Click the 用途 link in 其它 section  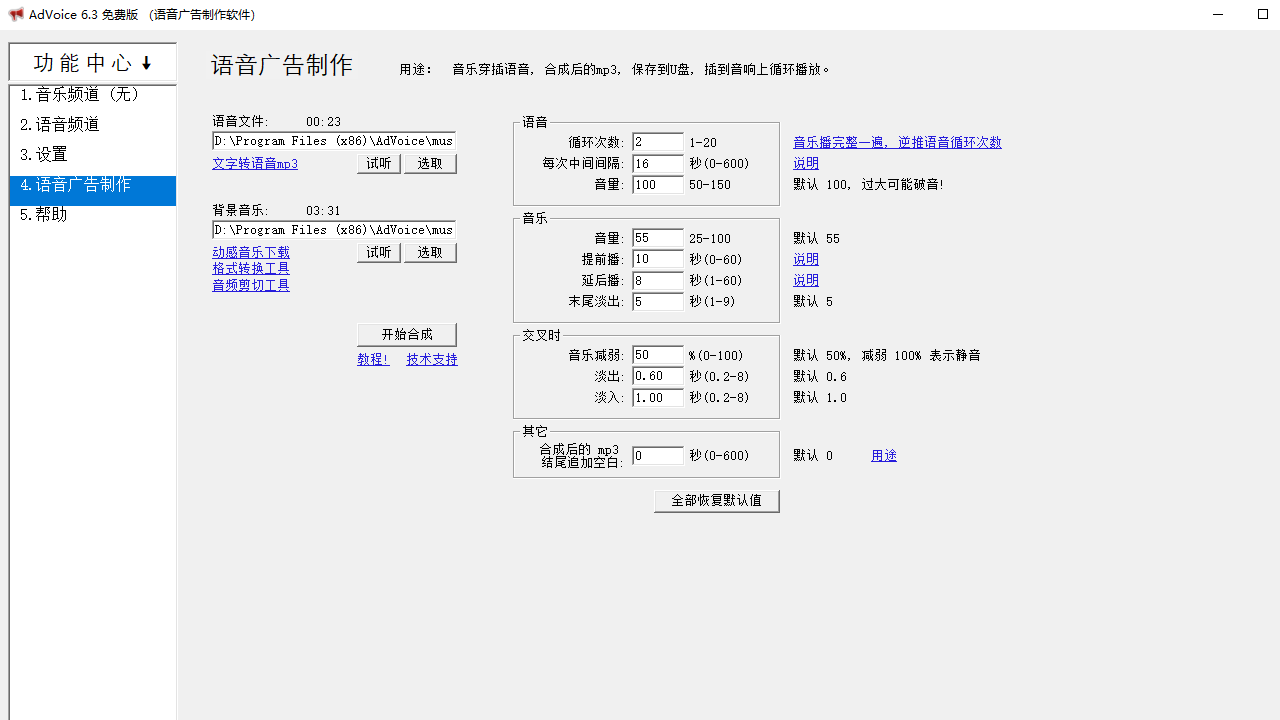(x=884, y=455)
